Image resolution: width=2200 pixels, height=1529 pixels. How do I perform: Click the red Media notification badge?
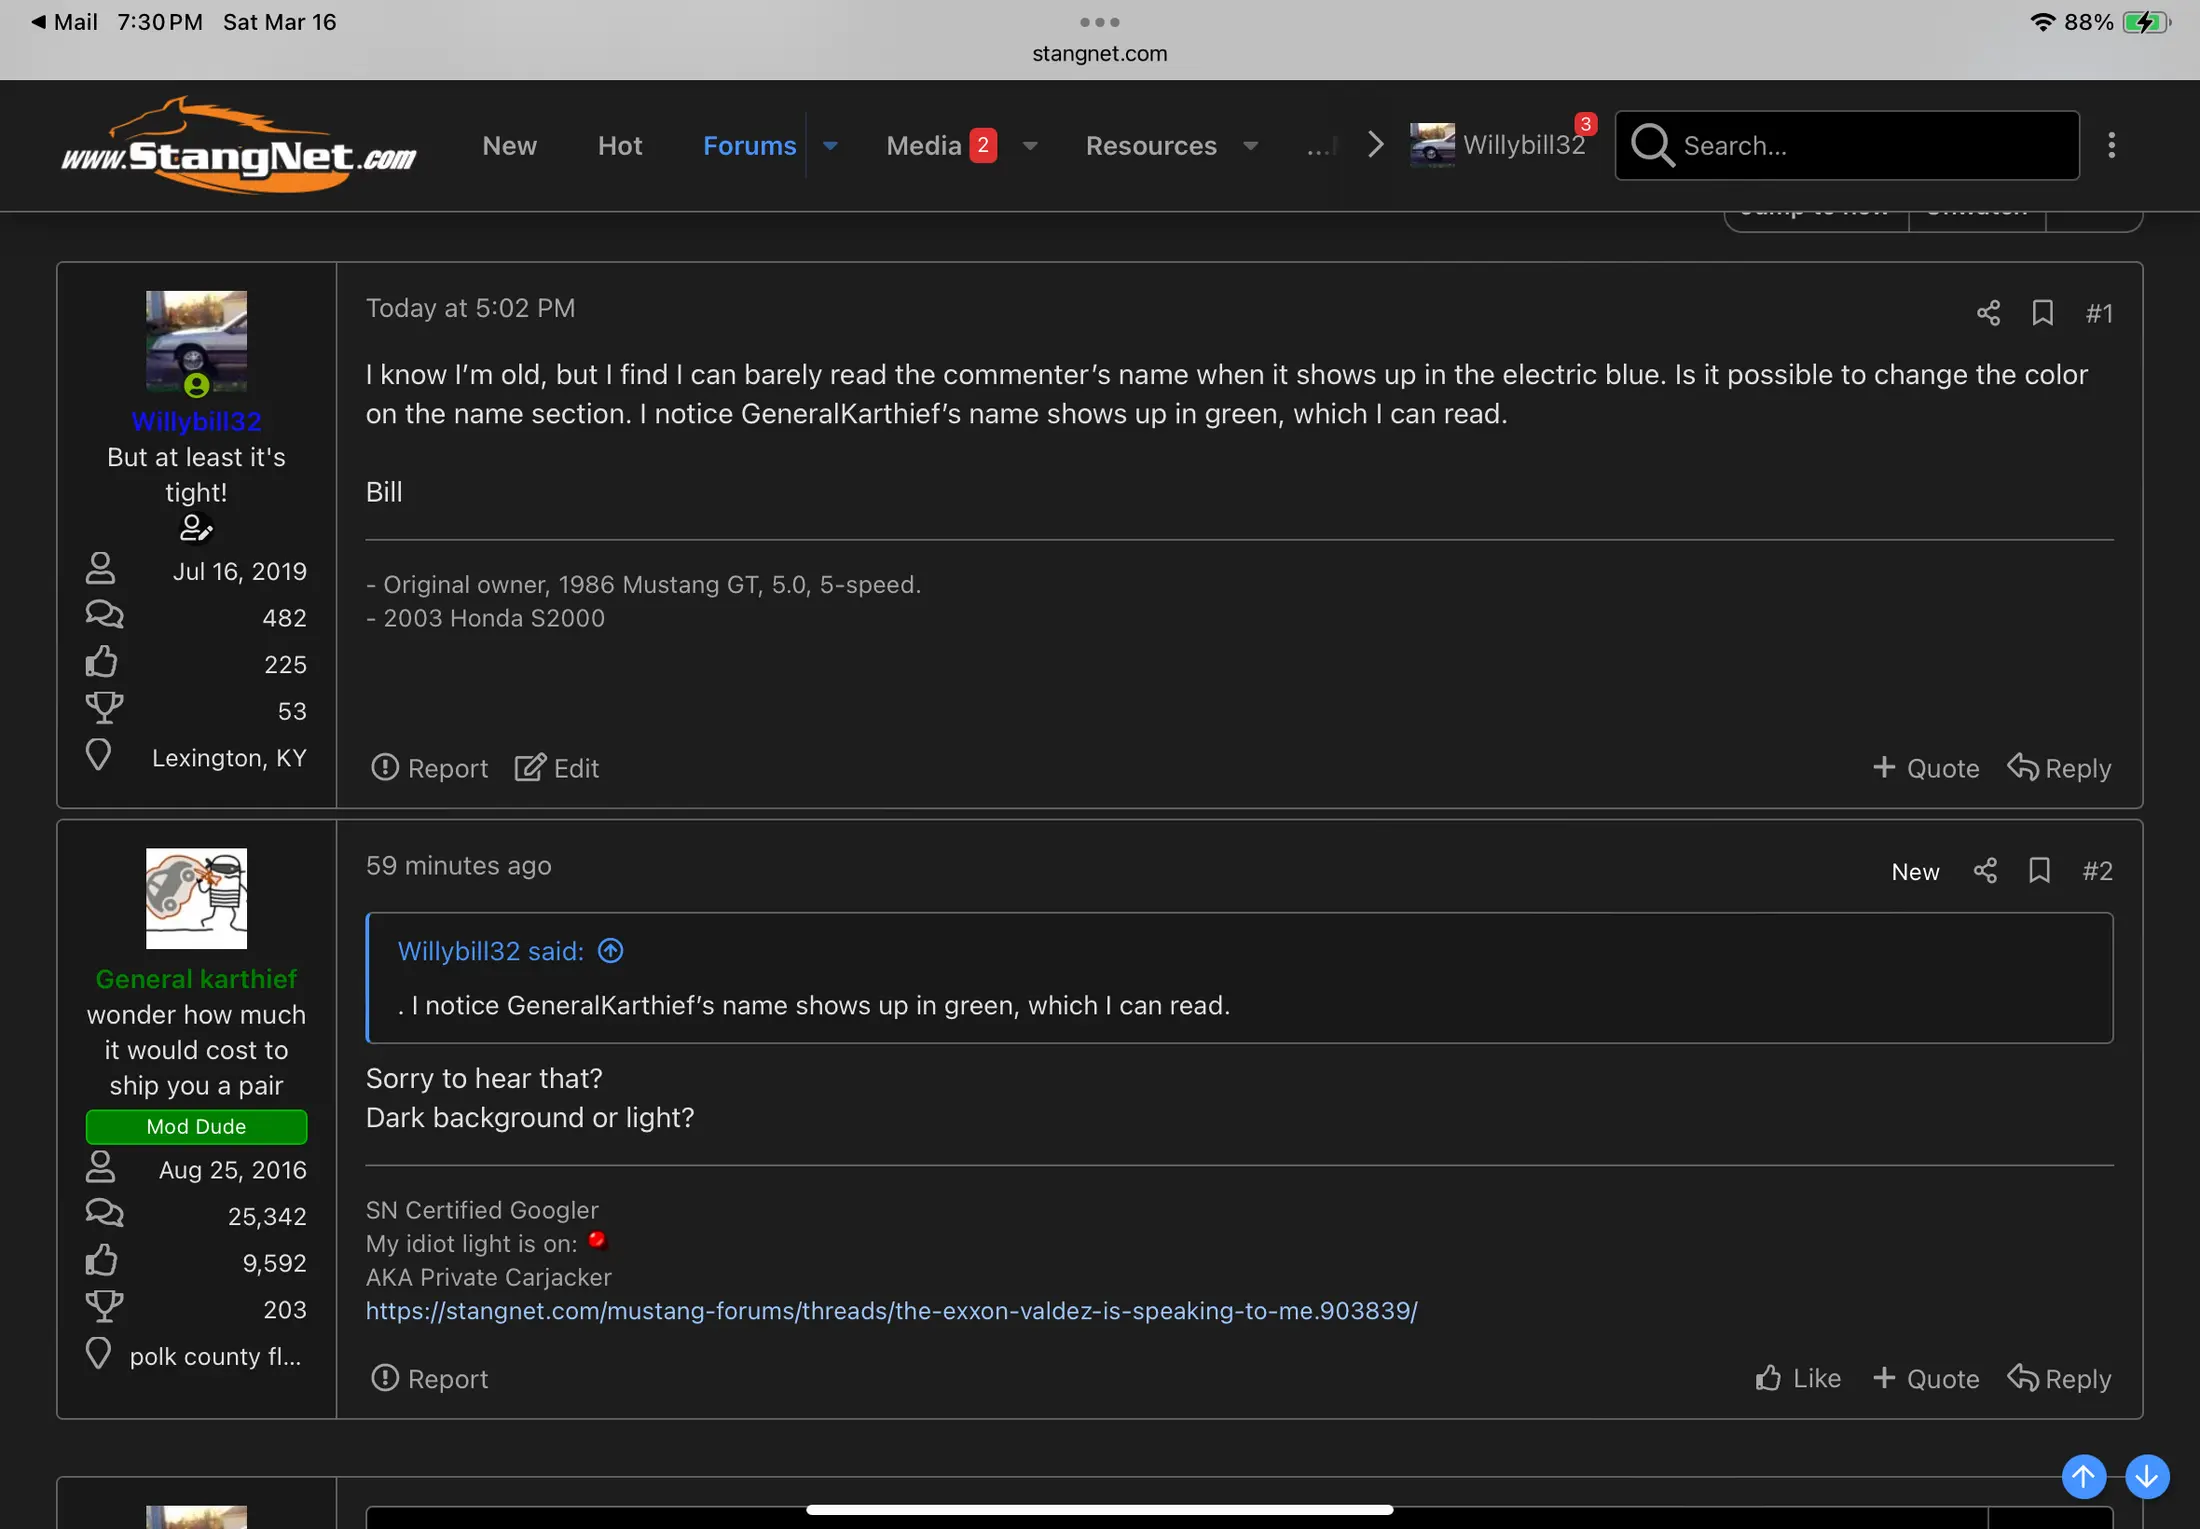tap(983, 145)
